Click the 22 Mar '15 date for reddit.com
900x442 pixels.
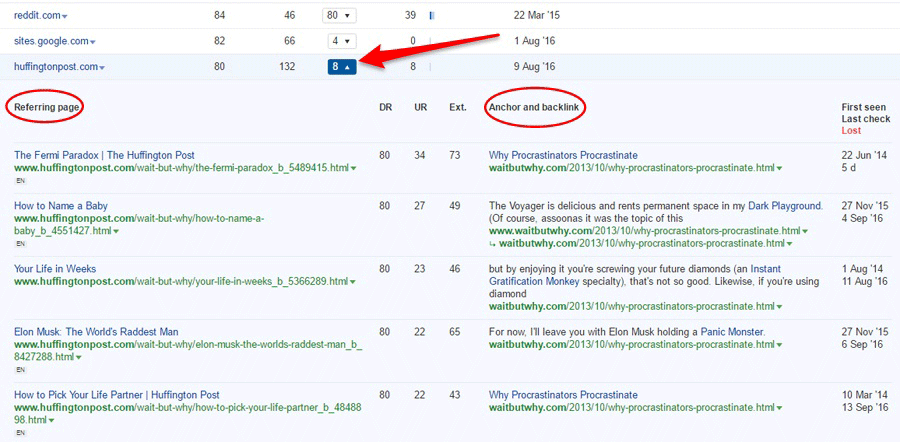(x=536, y=15)
